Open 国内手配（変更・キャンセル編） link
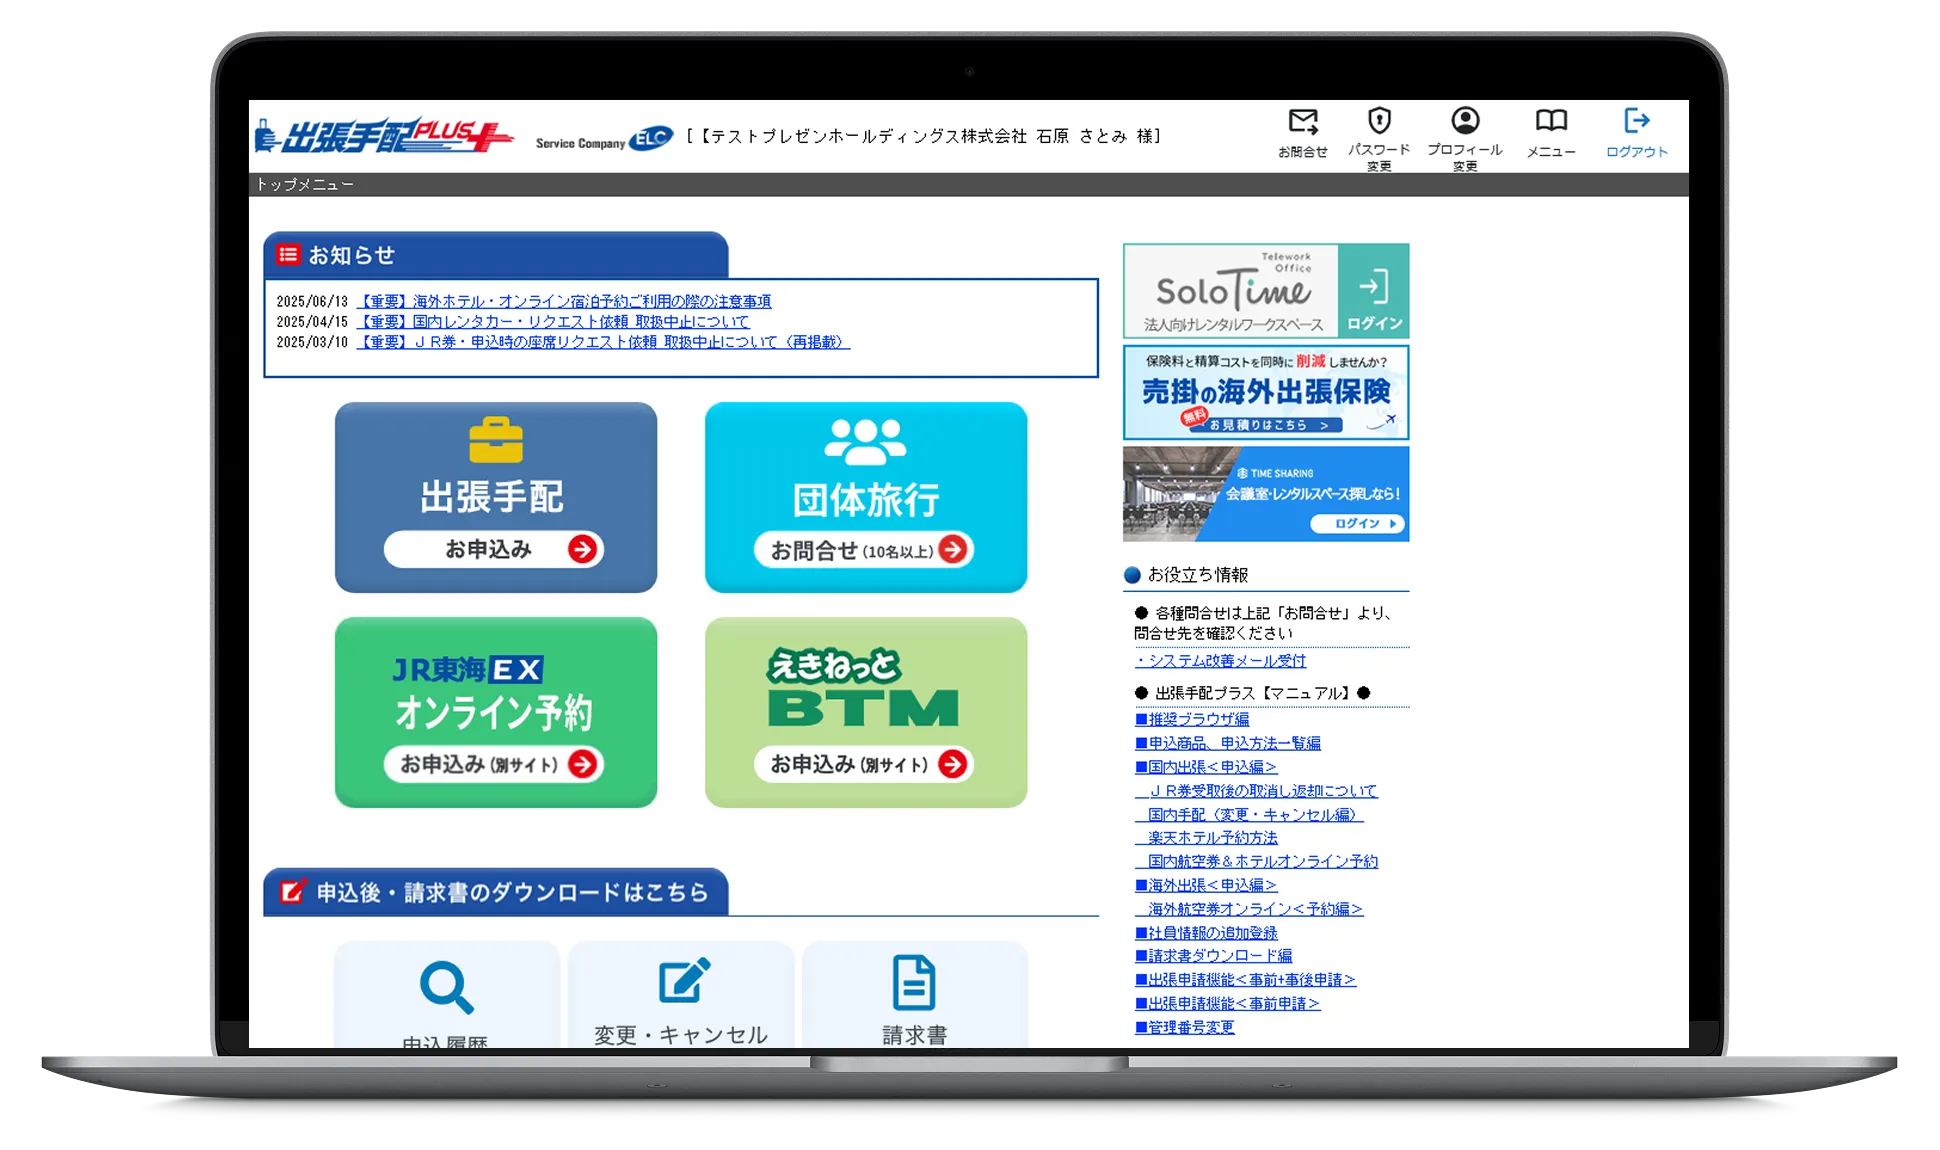Screen dimensions: 1940x1150 click(x=1249, y=814)
